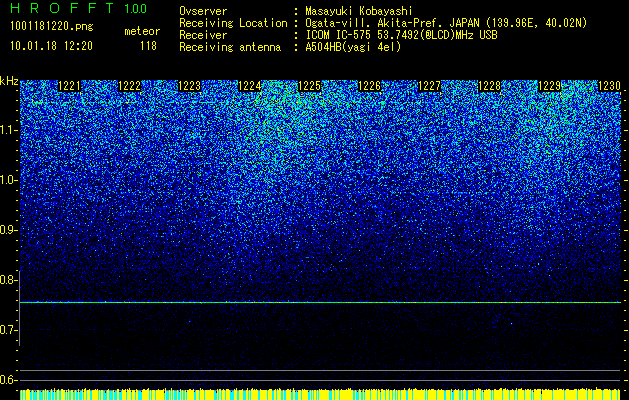The image size is (629, 400).
Task: Click the 1228 time marker
Action: [490, 86]
